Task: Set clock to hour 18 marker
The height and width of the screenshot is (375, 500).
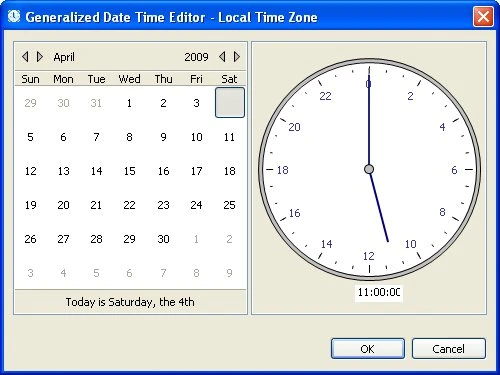Action: (282, 170)
